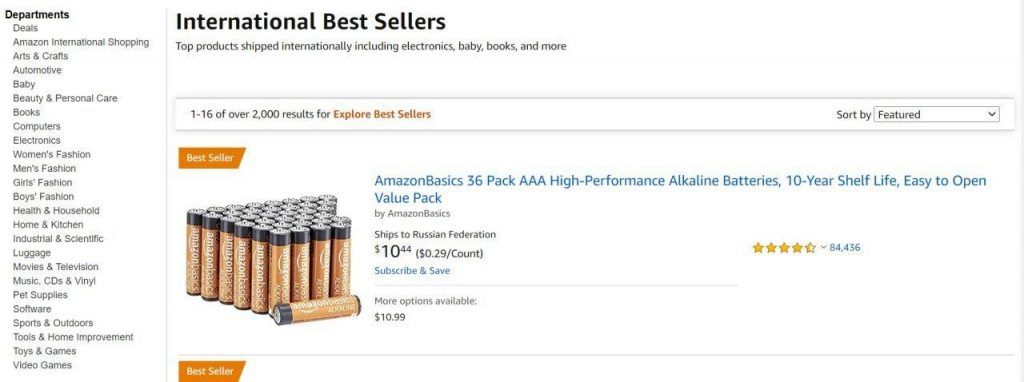This screenshot has width=1024, height=382.
Task: Open the AmazonBasics 36 Pack AAA title link
Action: (680, 189)
